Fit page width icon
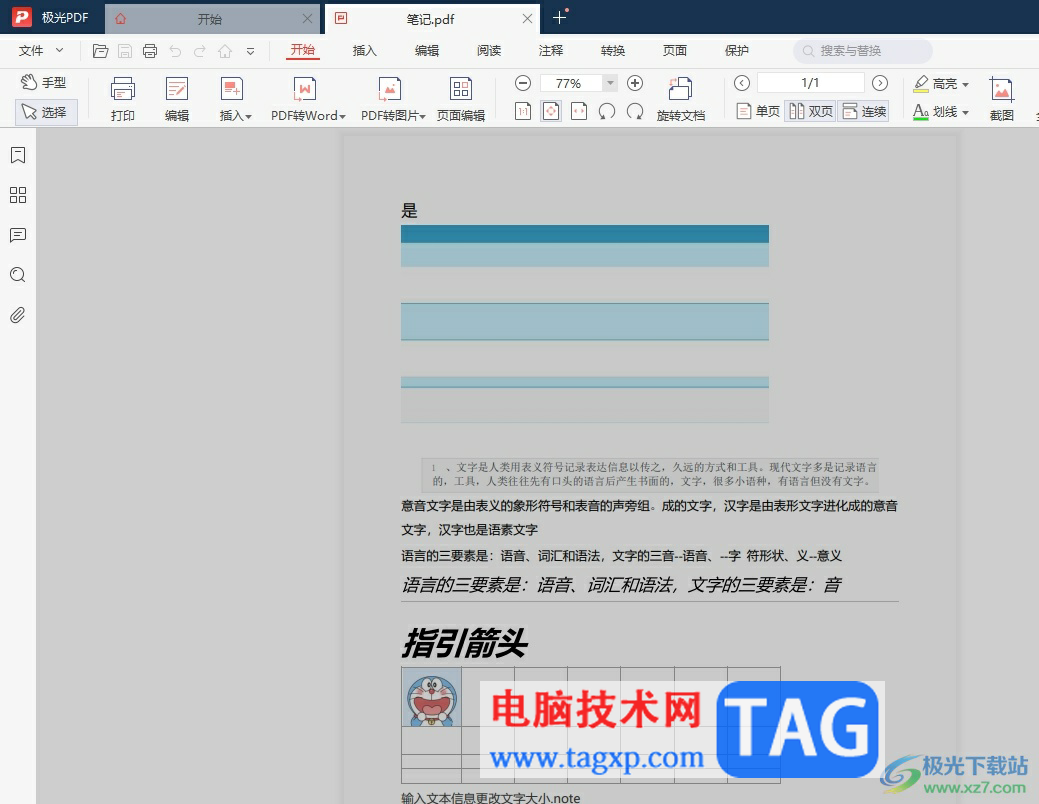This screenshot has width=1039, height=804. [x=579, y=111]
